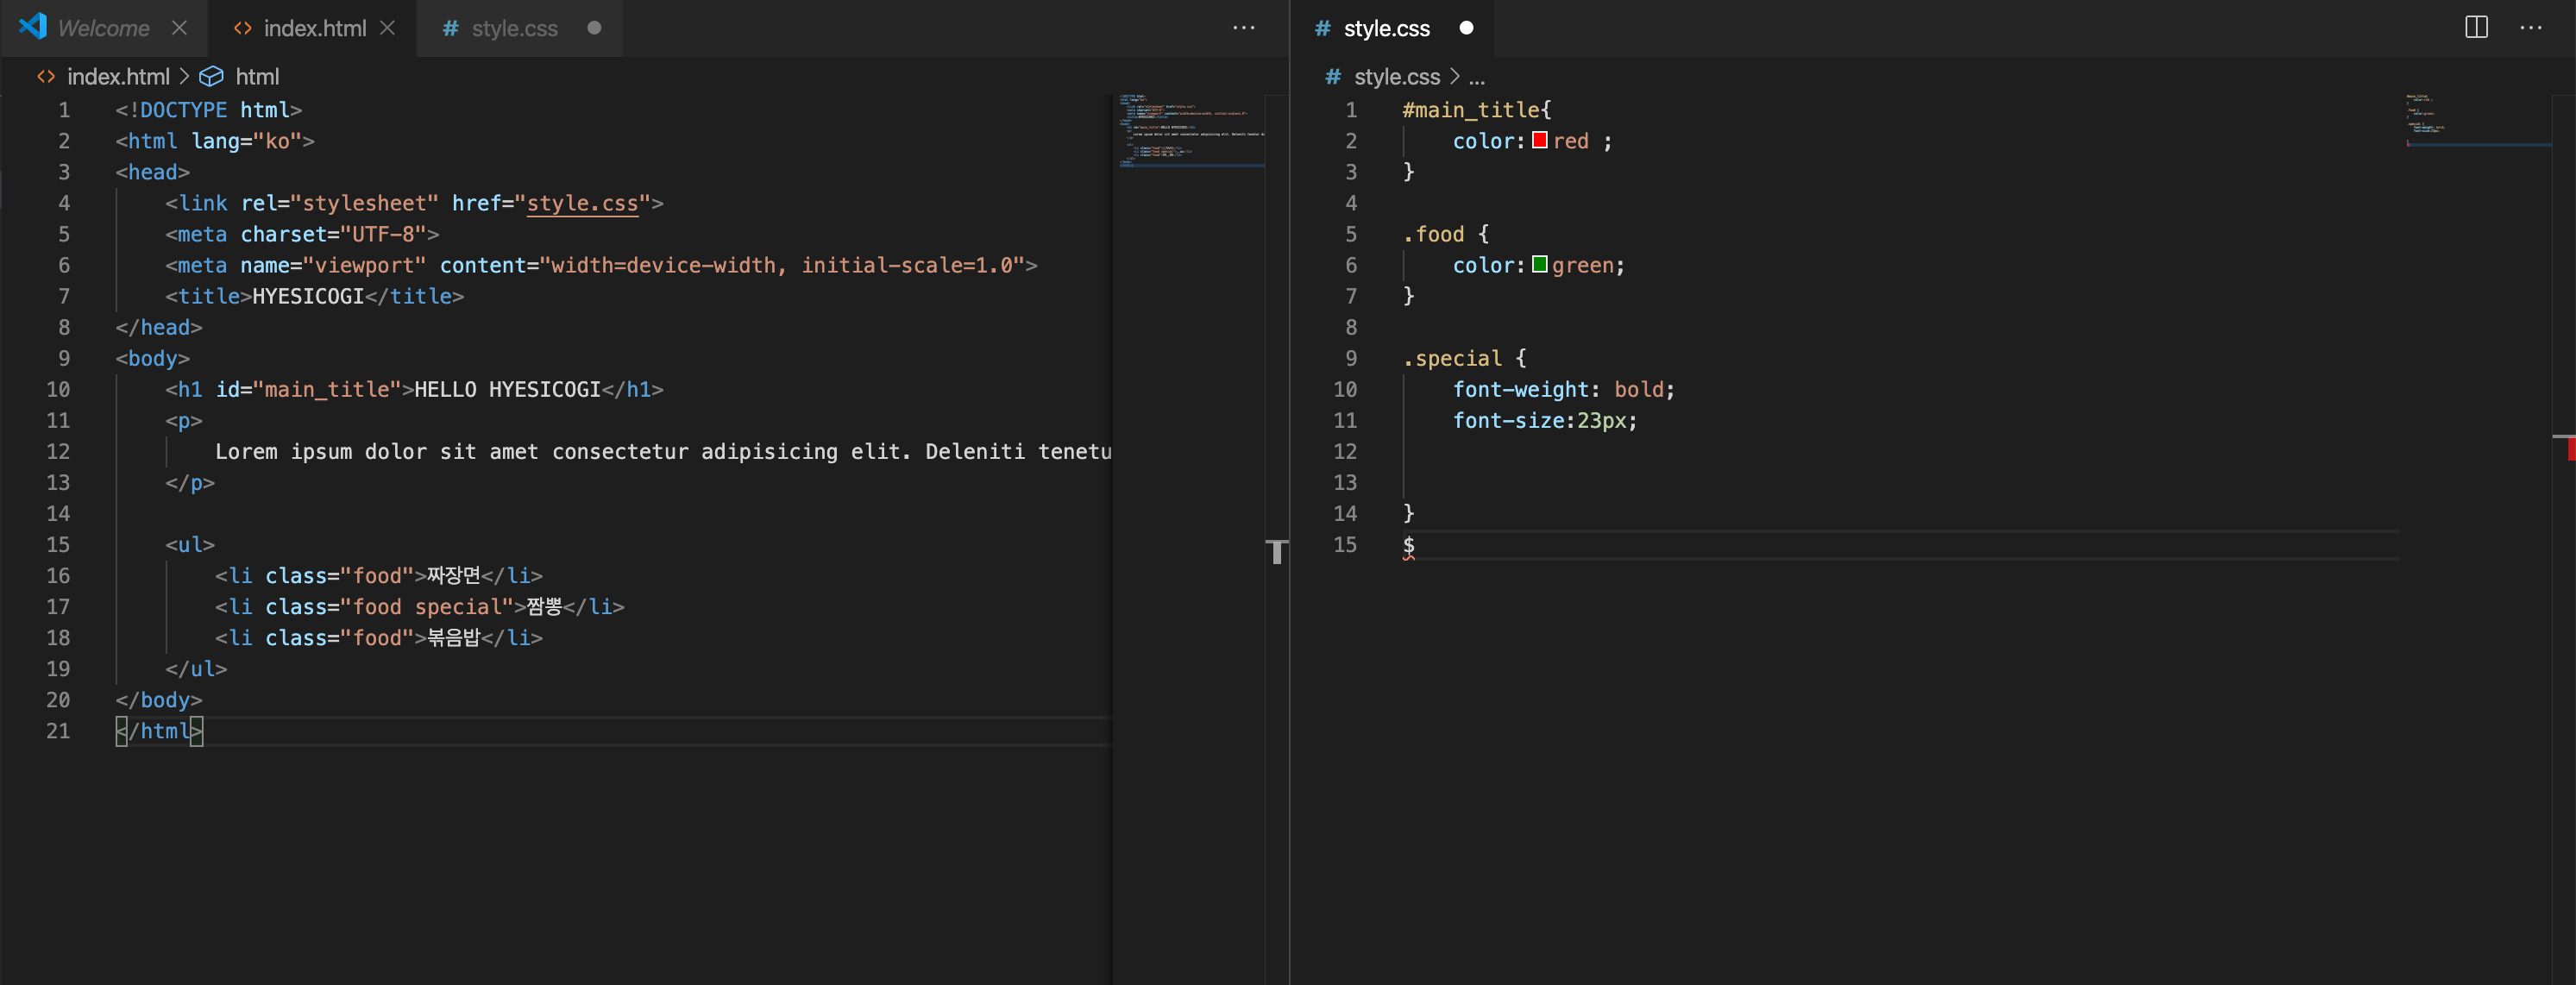Click line number 15 in style.css

[1345, 545]
